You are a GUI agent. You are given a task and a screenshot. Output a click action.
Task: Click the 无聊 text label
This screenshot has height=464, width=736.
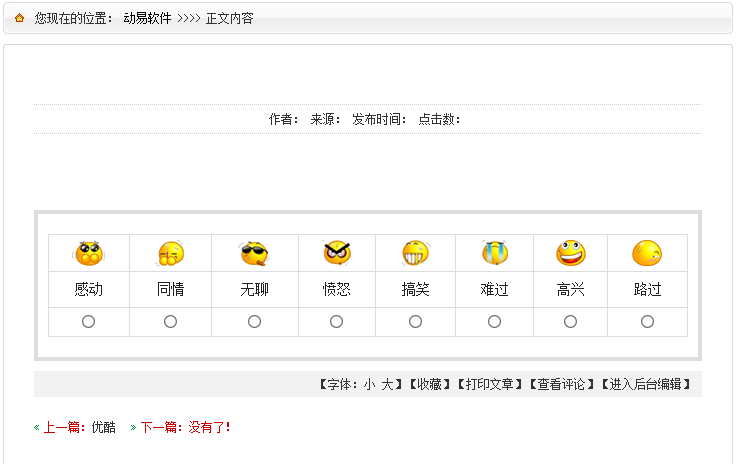[254, 289]
